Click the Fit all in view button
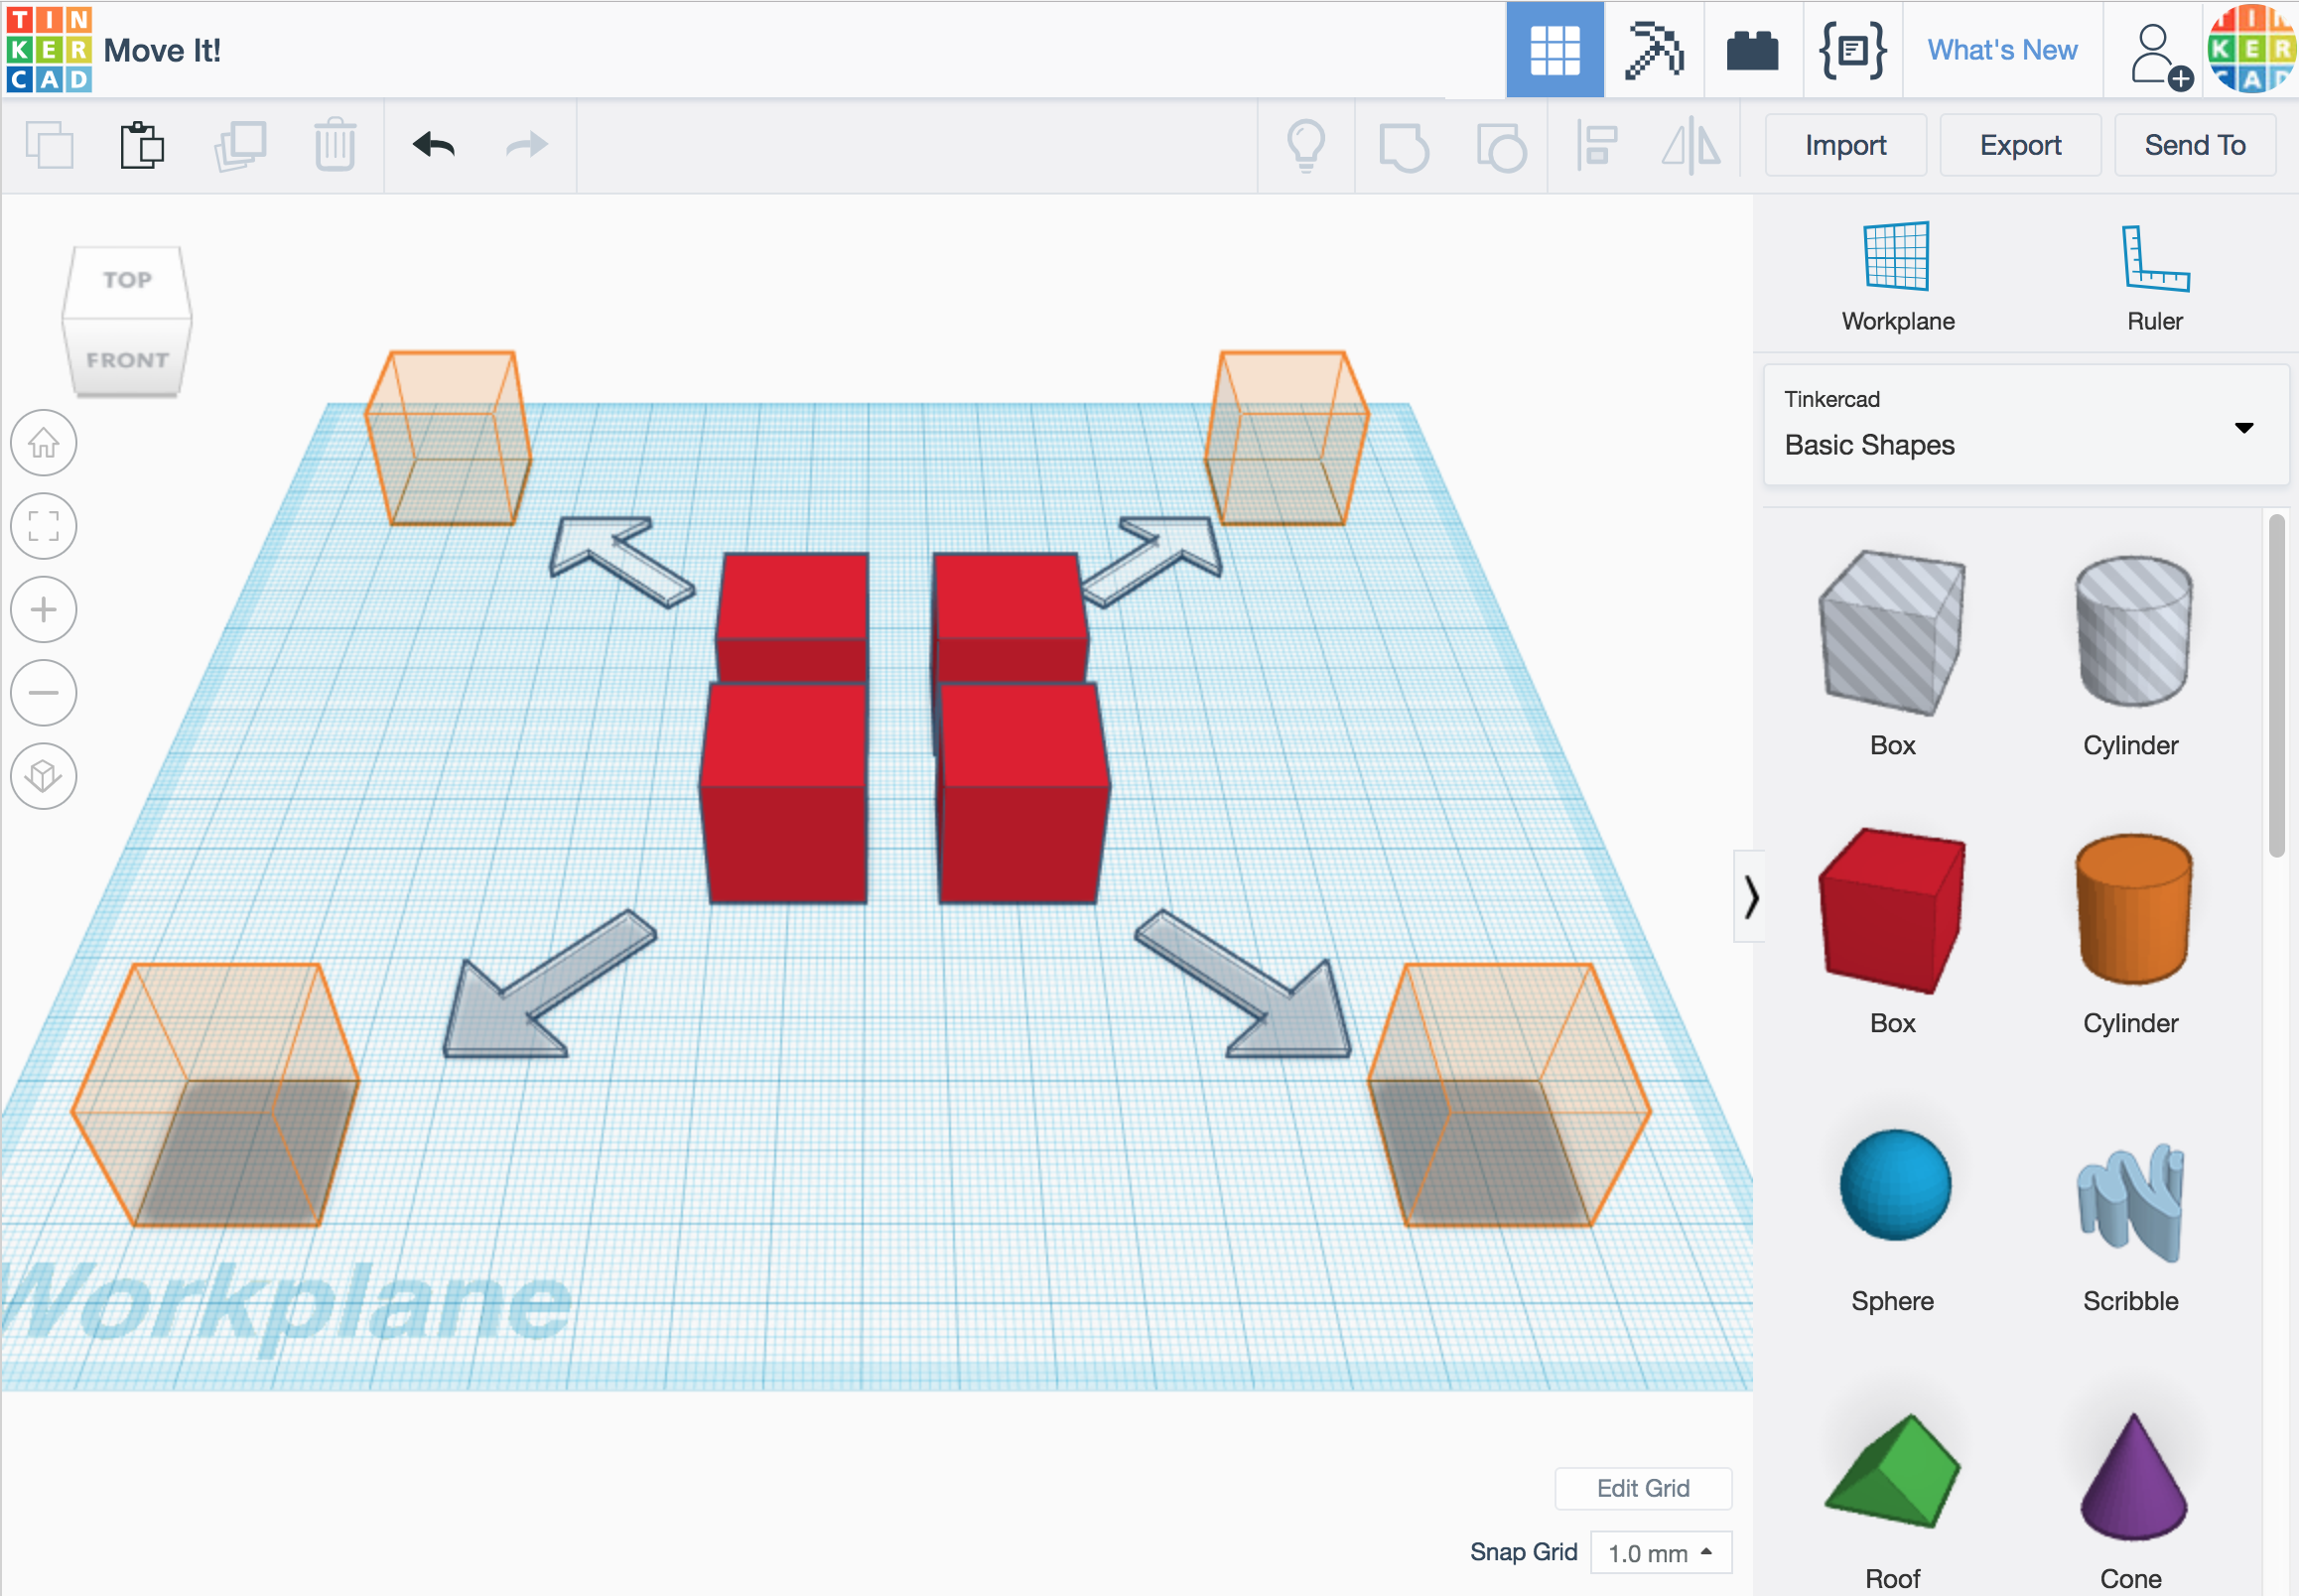 pyautogui.click(x=43, y=526)
